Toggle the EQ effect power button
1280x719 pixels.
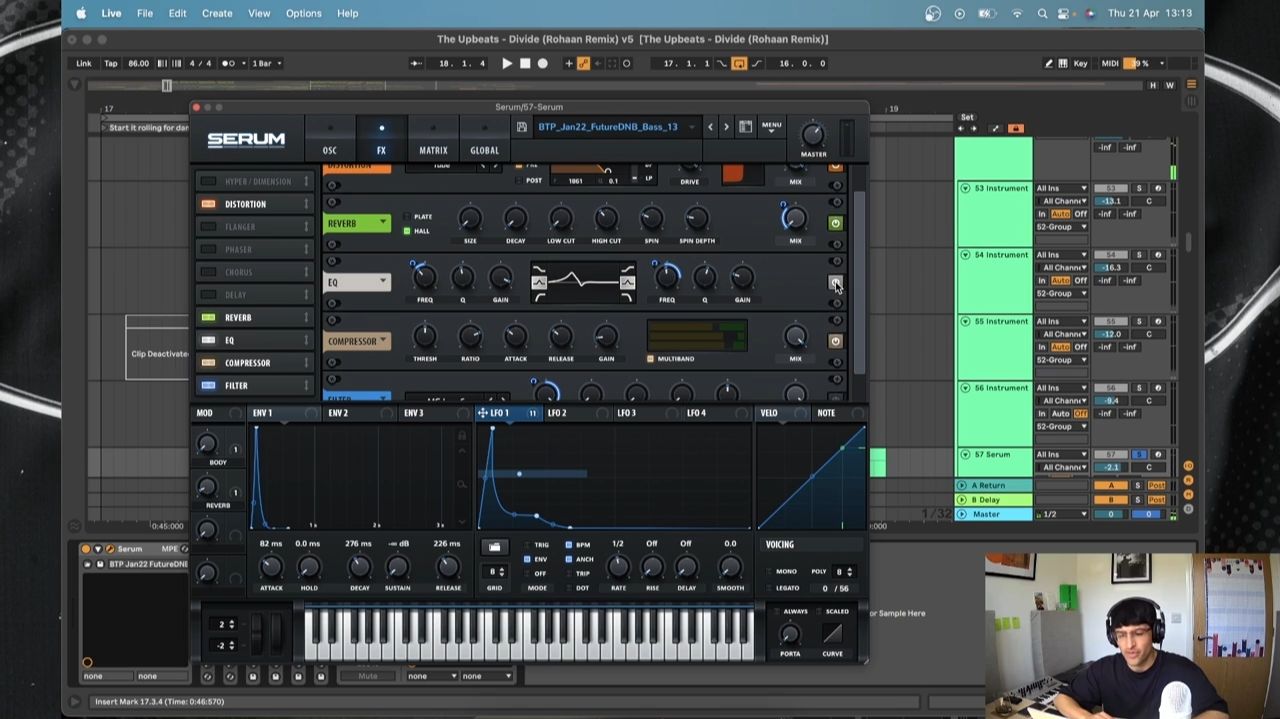[835, 282]
